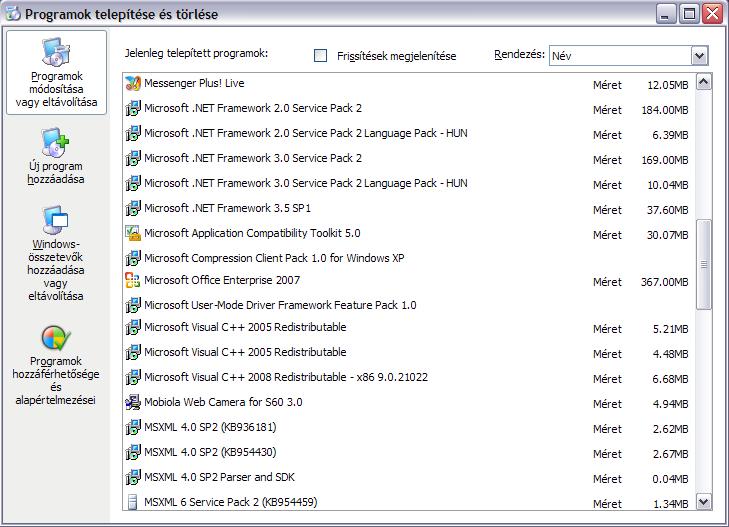
Task: Select Visual C++ 2008 Redistributable x86 9.0.21022
Action: [x=409, y=378]
